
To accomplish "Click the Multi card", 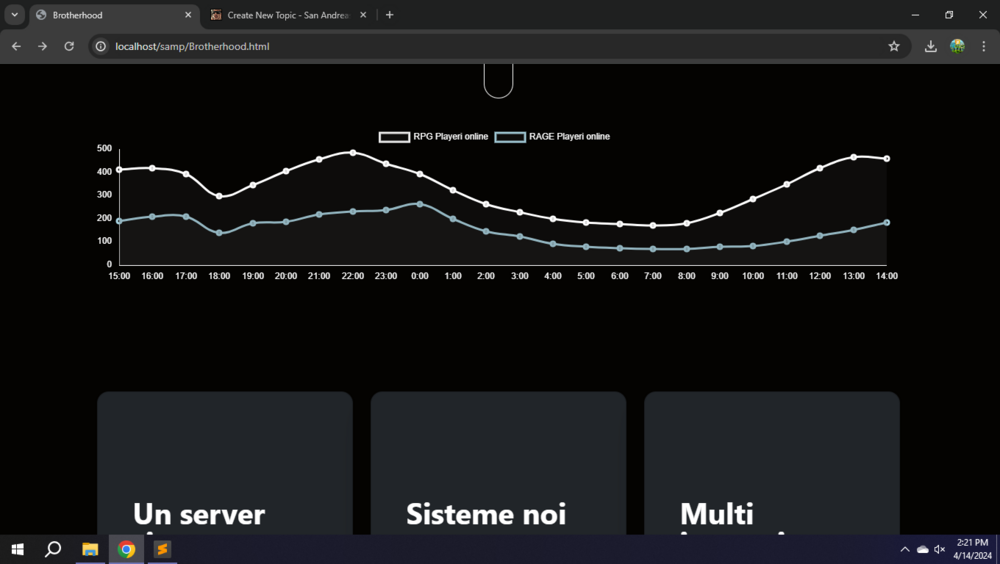I will [772, 463].
